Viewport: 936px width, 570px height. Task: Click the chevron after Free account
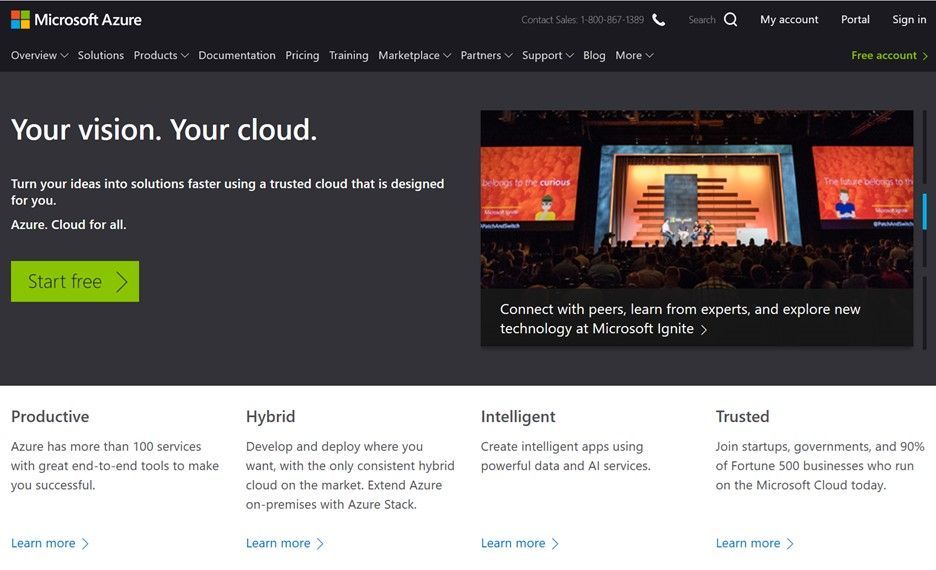click(925, 56)
